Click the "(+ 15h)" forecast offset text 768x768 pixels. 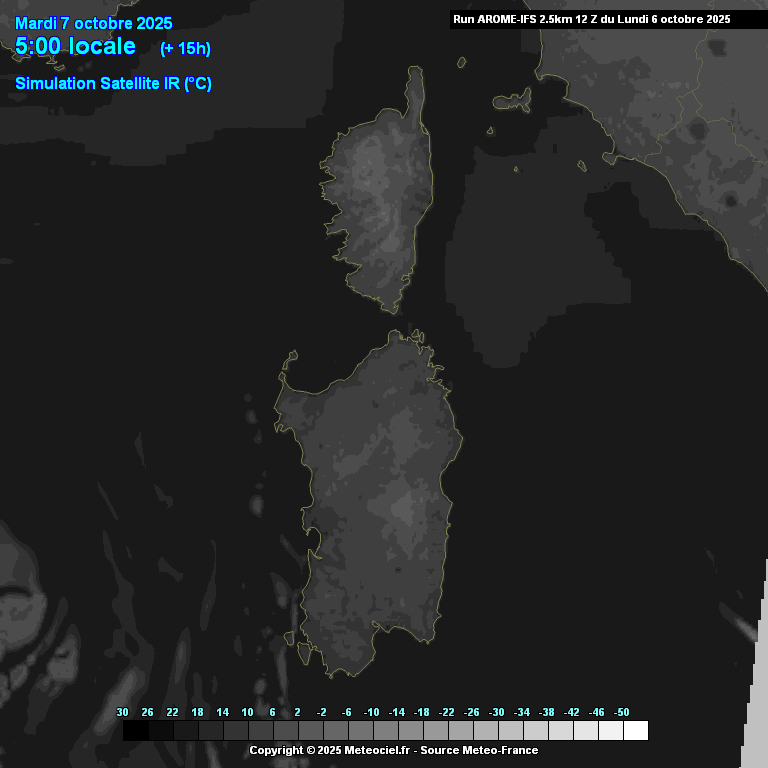click(x=185, y=48)
